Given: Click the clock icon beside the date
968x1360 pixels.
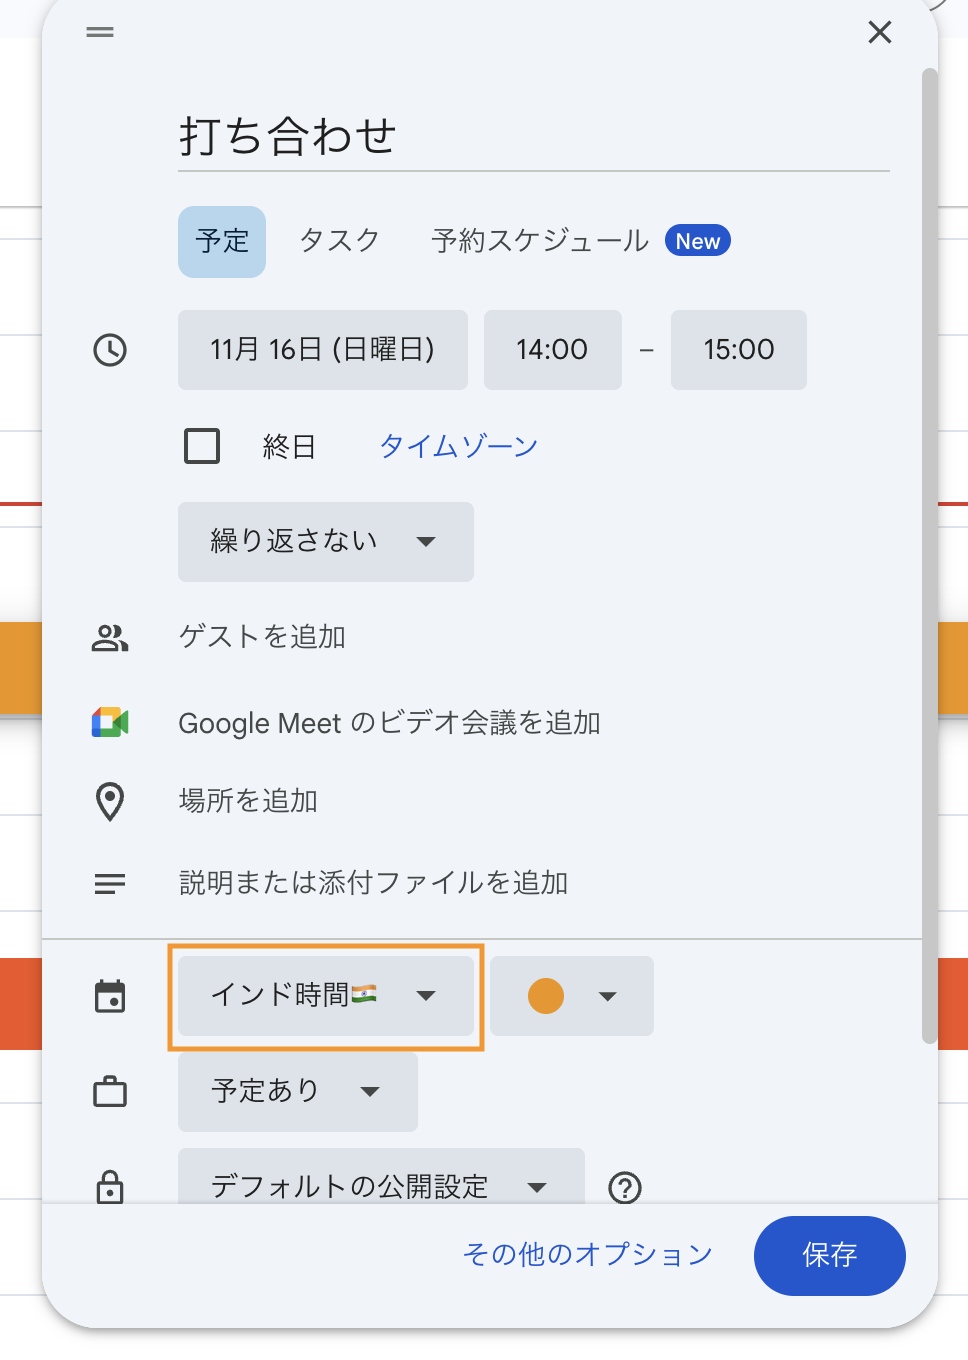Looking at the screenshot, I should tap(110, 350).
